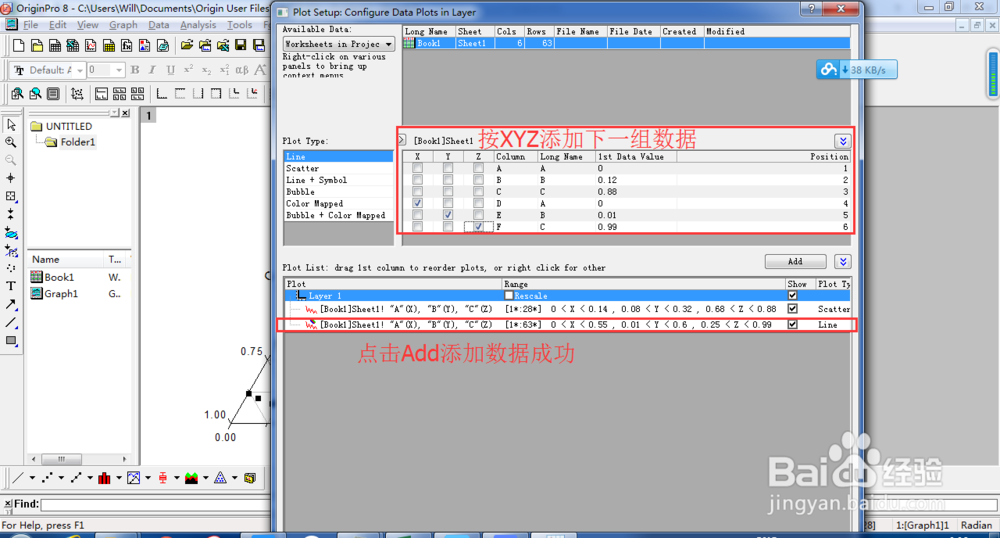Click the arrow left of [Book1]Sheet1
This screenshot has width=1000, height=538.
click(402, 140)
